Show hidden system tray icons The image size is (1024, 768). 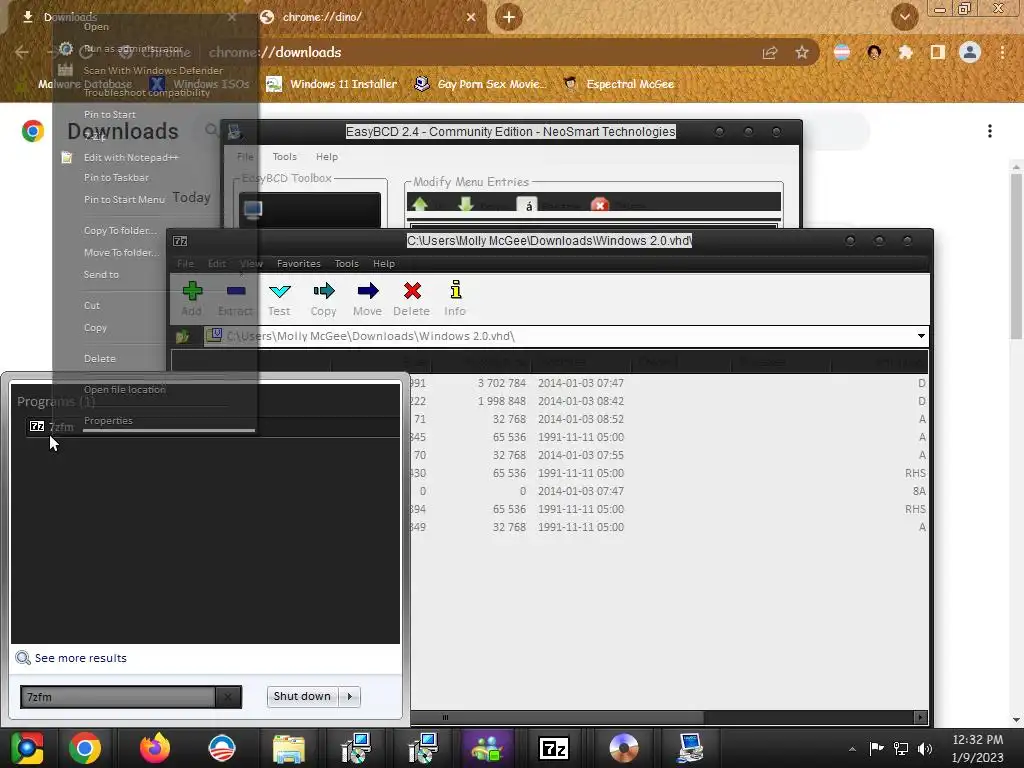point(852,749)
